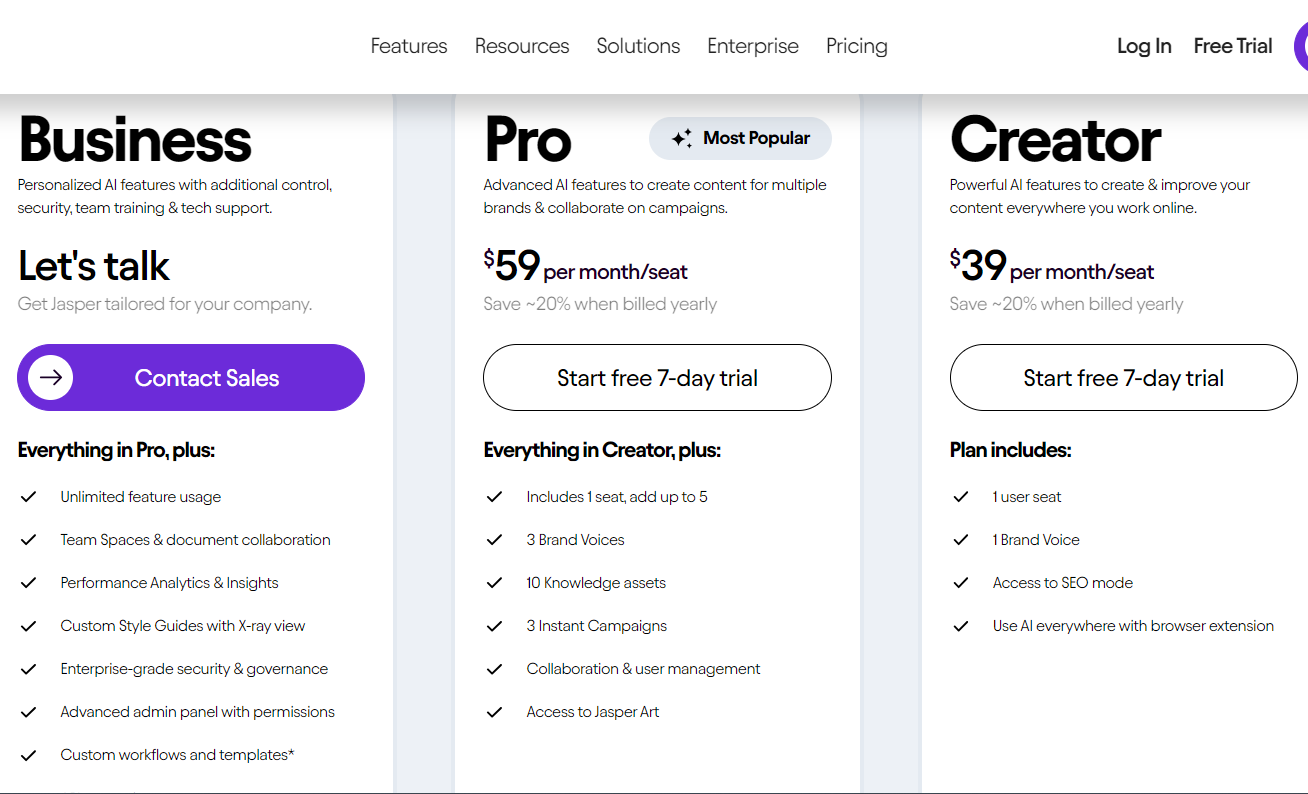Click the checkmark beside Unlimited feature usage
This screenshot has width=1308, height=794.
29,497
